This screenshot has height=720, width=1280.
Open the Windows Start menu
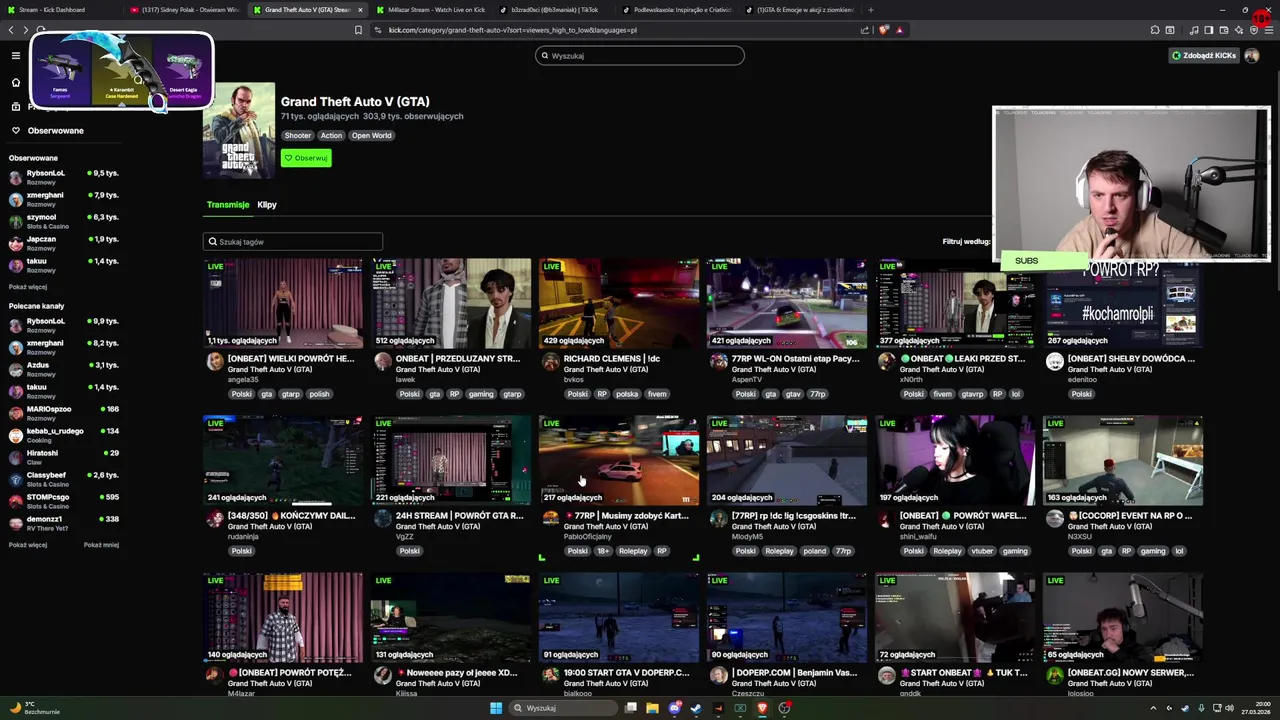click(x=496, y=708)
